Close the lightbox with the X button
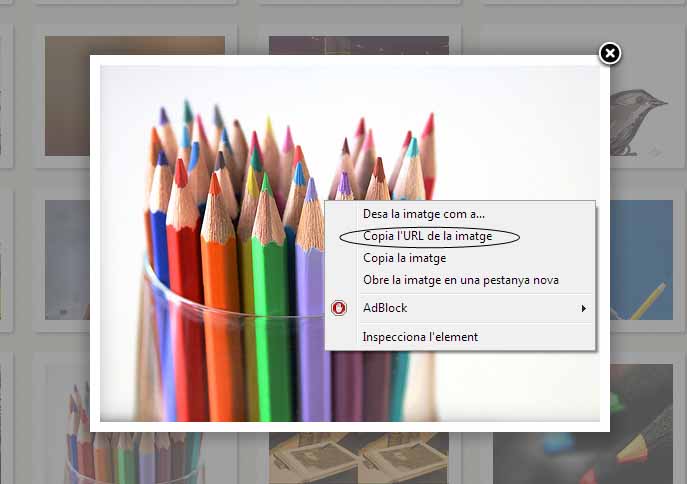 tap(609, 53)
